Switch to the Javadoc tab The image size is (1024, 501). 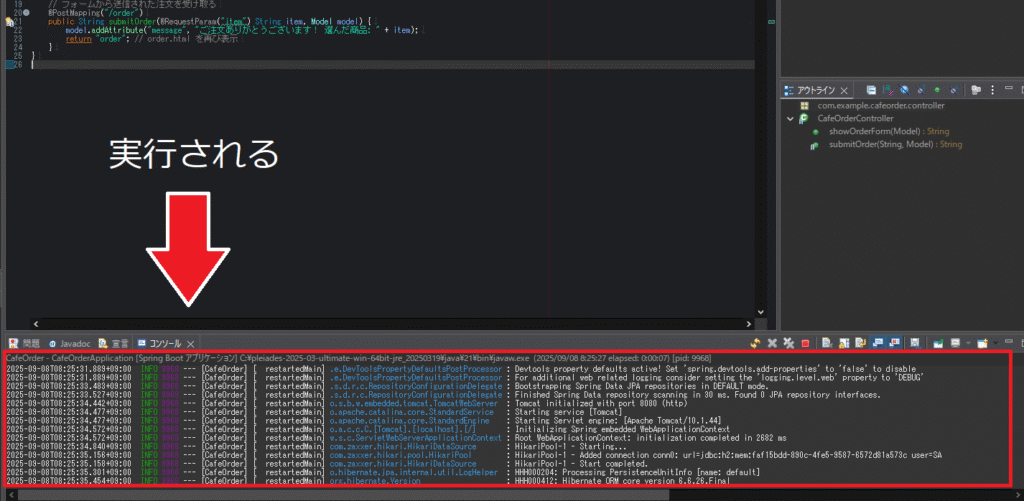68,343
